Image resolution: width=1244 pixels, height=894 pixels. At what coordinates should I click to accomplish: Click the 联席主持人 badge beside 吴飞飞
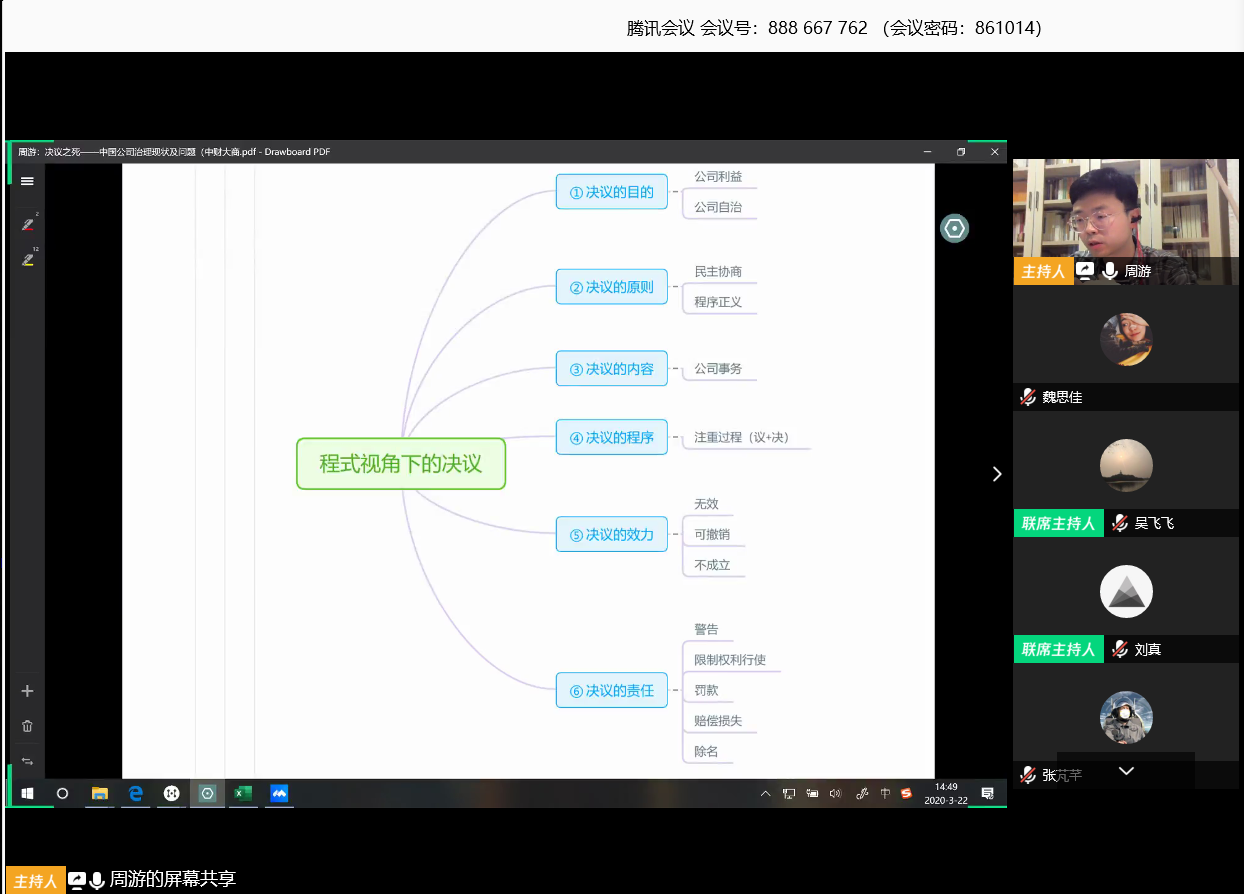coord(1059,523)
